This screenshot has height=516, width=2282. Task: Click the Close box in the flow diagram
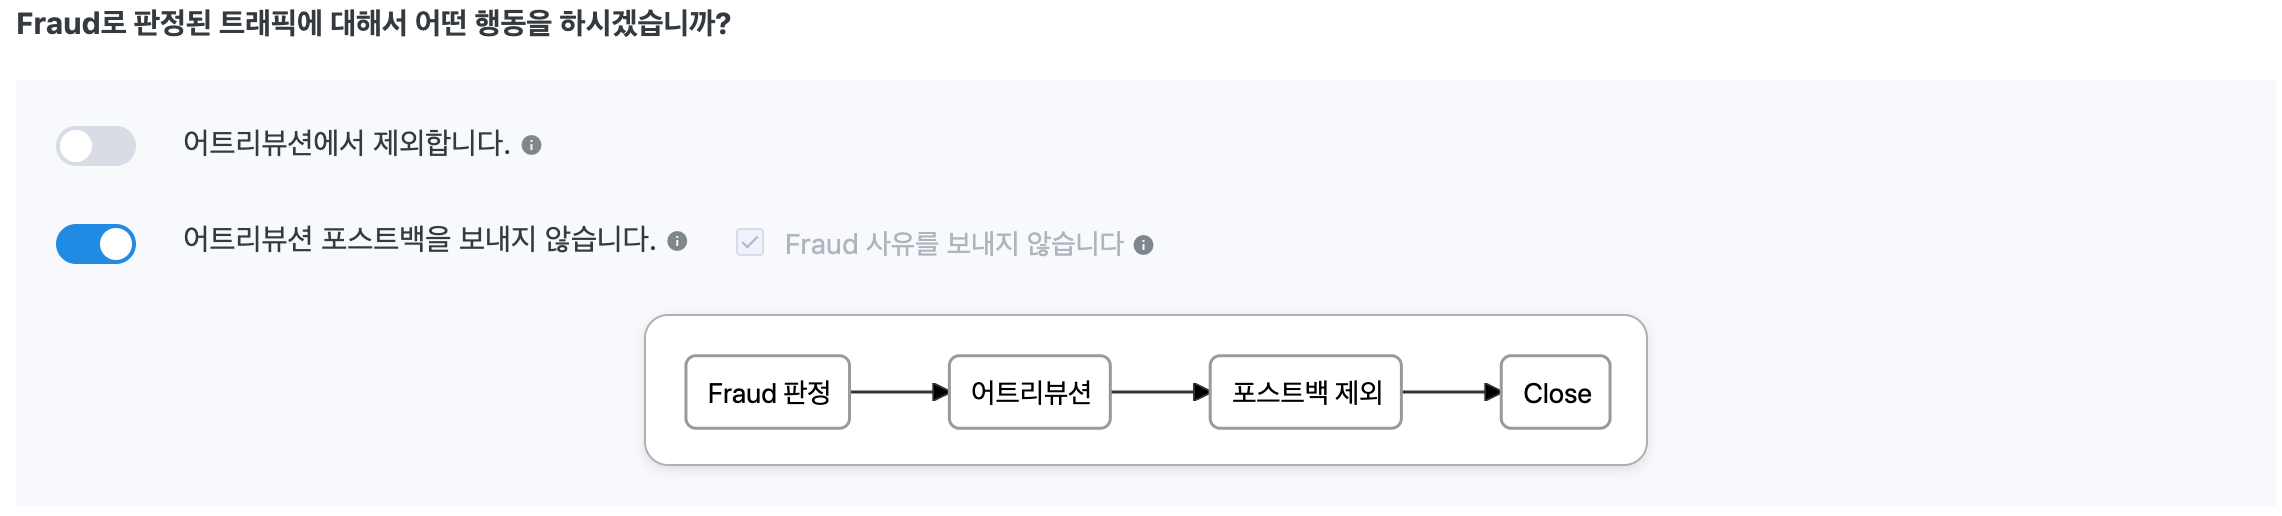tap(1556, 392)
